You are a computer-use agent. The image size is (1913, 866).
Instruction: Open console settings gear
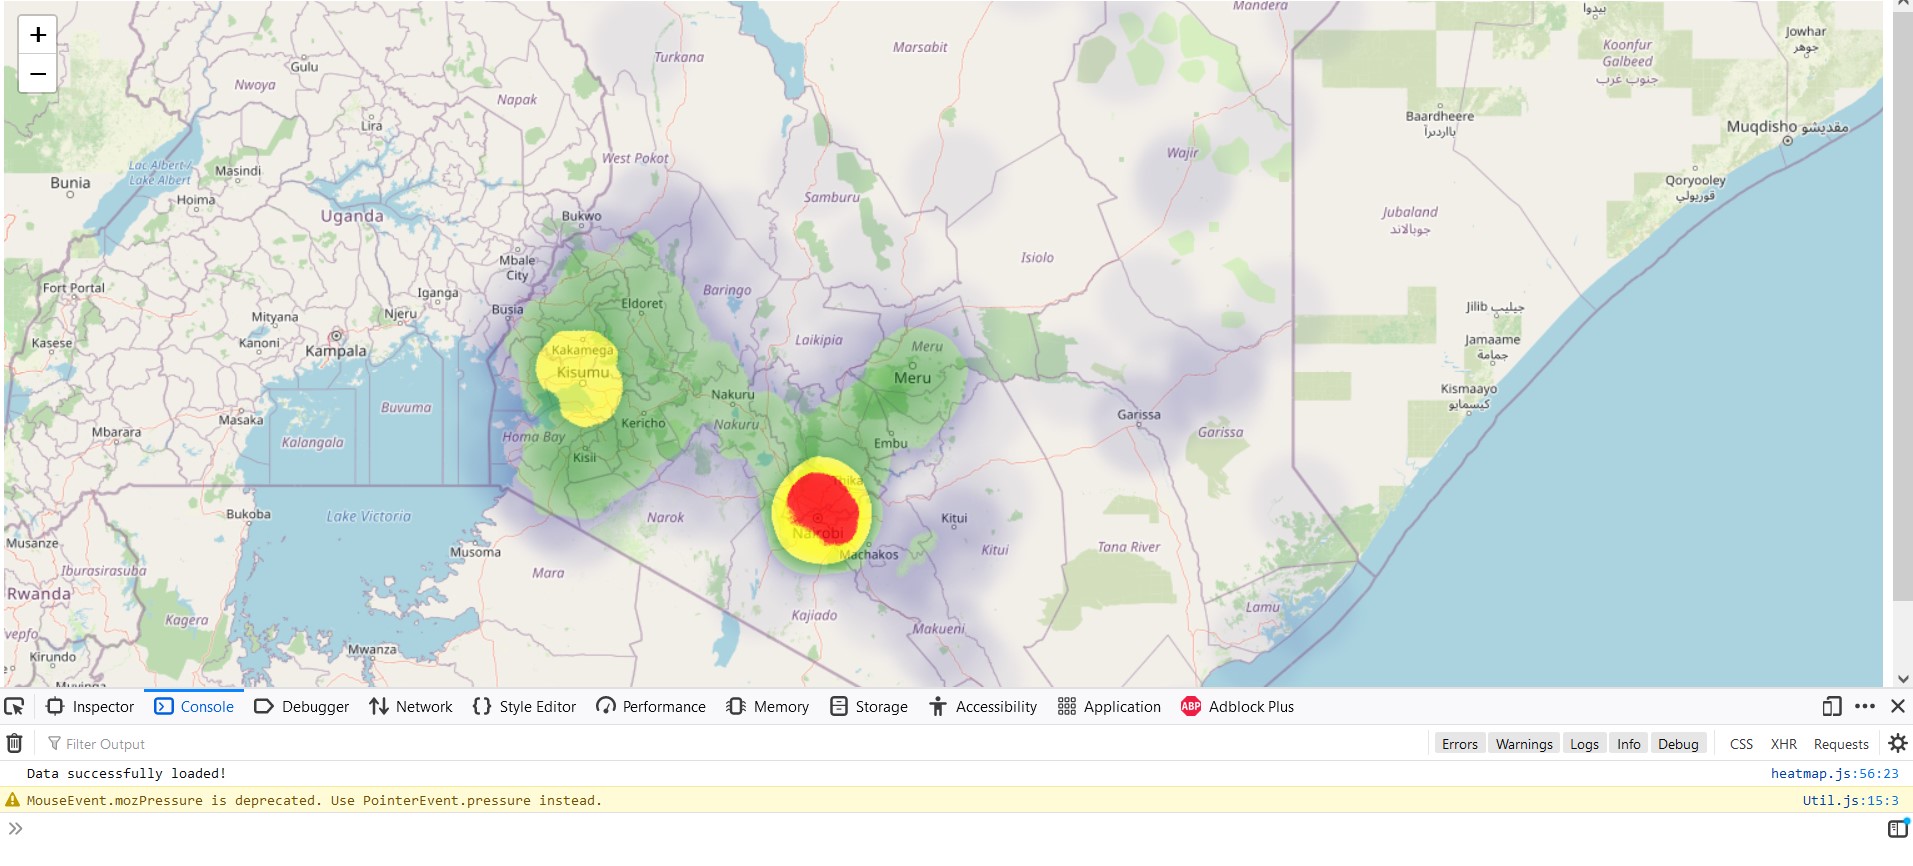coord(1897,743)
